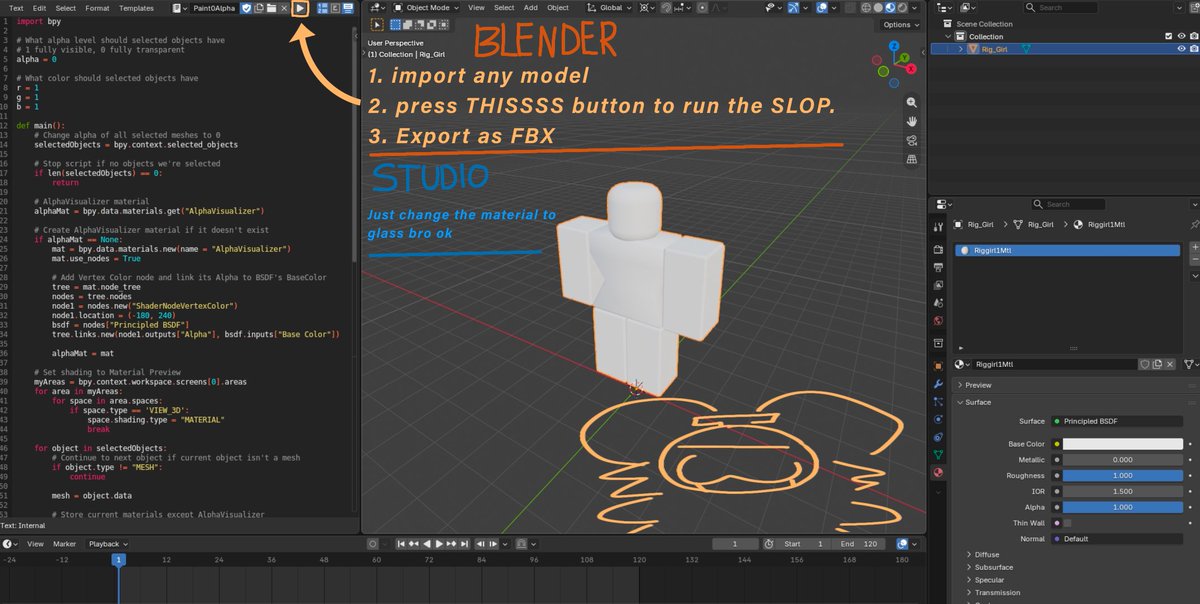Open the Tool properties tab
Viewport: 1200px width, 604px height.
pos(938,226)
